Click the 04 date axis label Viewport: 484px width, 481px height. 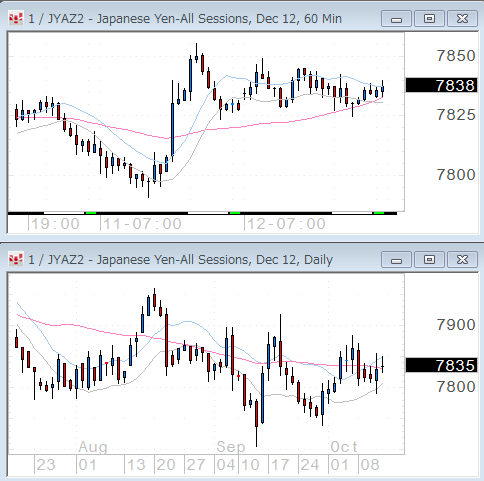pos(226,465)
